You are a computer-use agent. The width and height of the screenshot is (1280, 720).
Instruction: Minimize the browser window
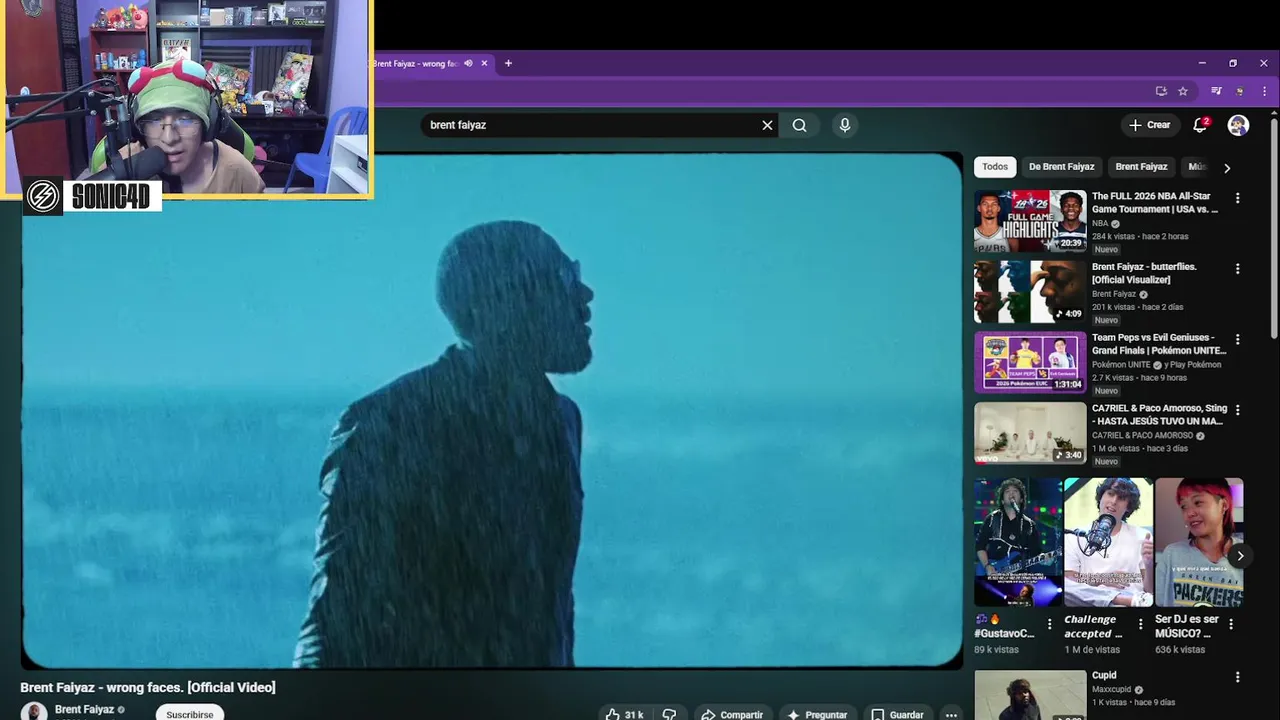pos(1202,63)
